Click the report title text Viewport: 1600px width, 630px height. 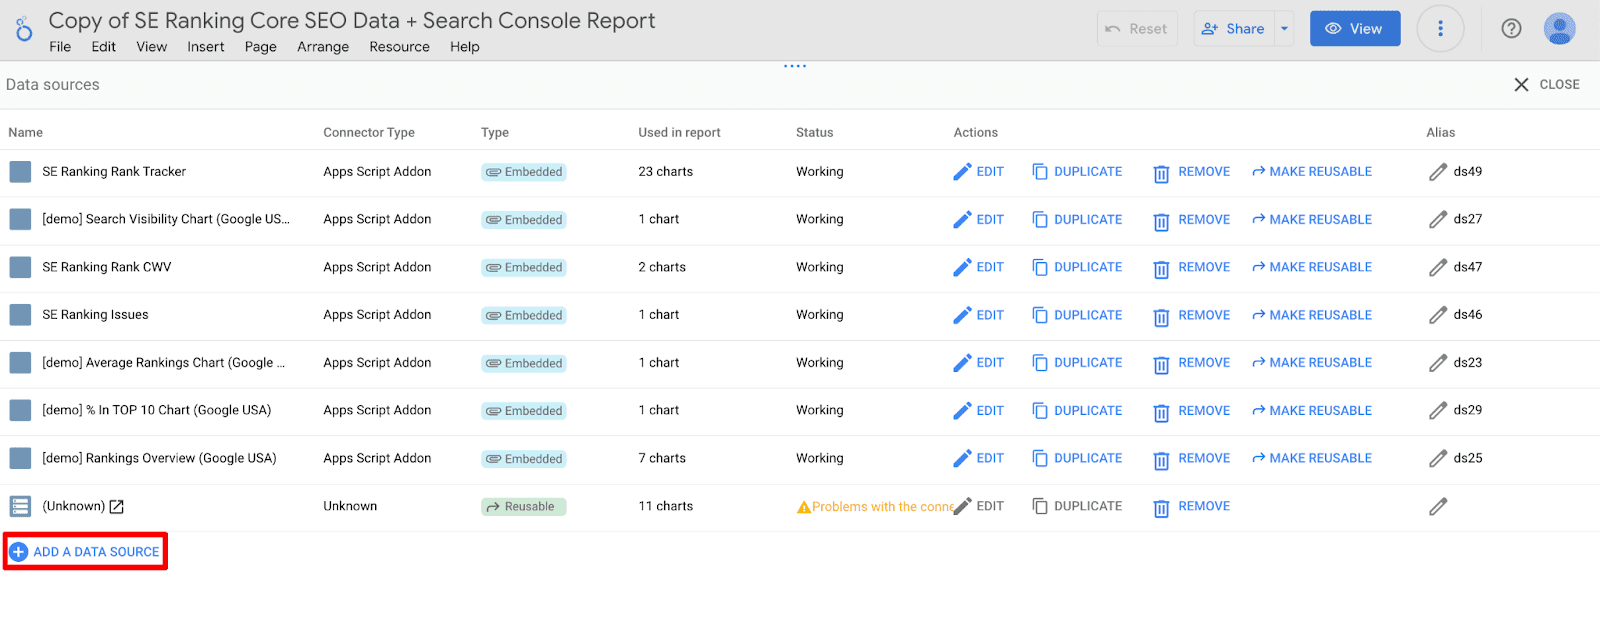pos(352,21)
